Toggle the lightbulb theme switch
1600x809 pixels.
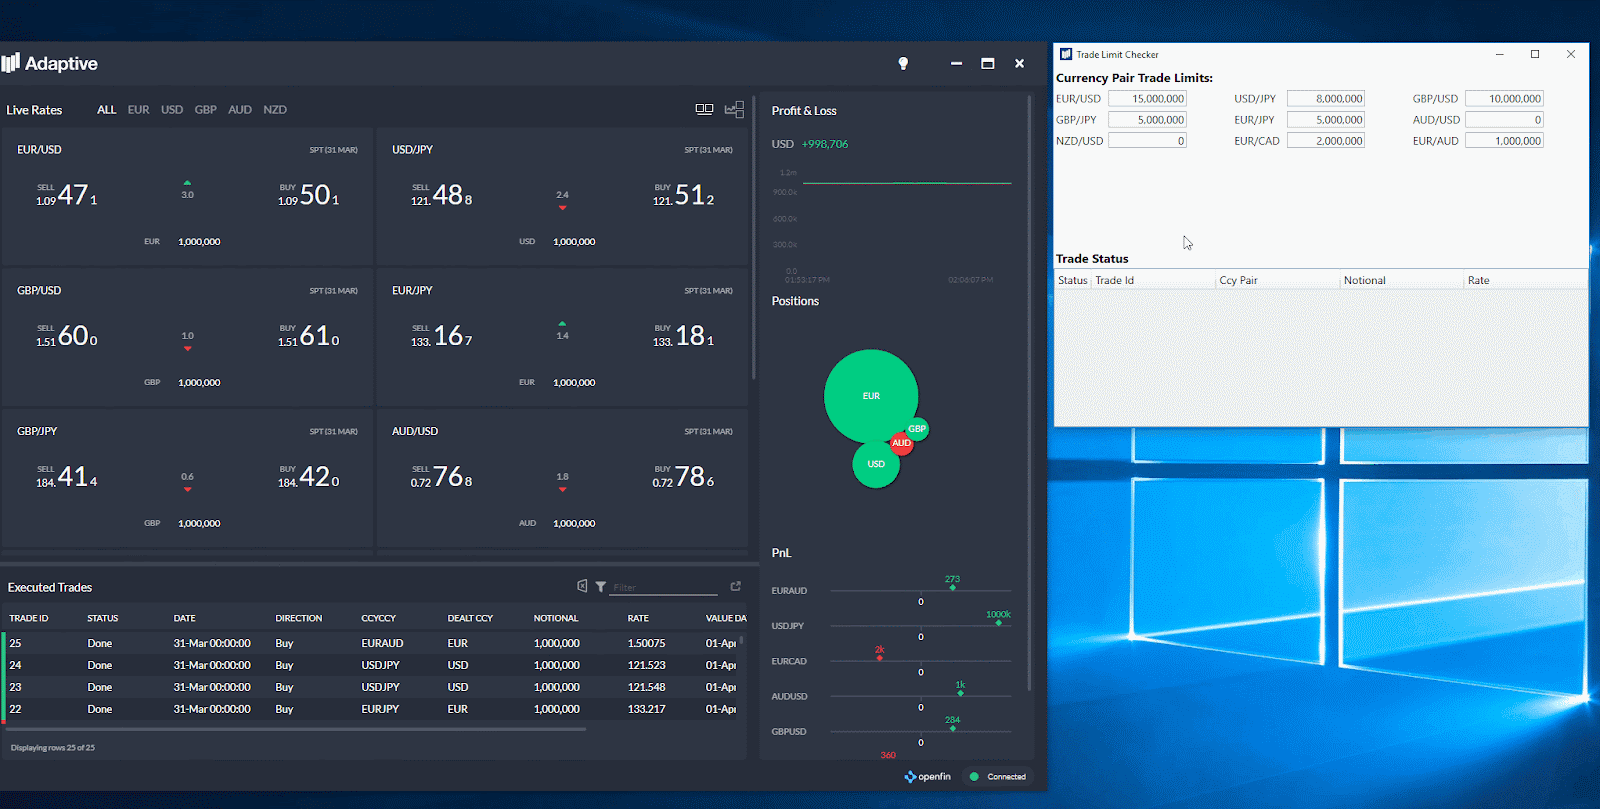coord(903,63)
